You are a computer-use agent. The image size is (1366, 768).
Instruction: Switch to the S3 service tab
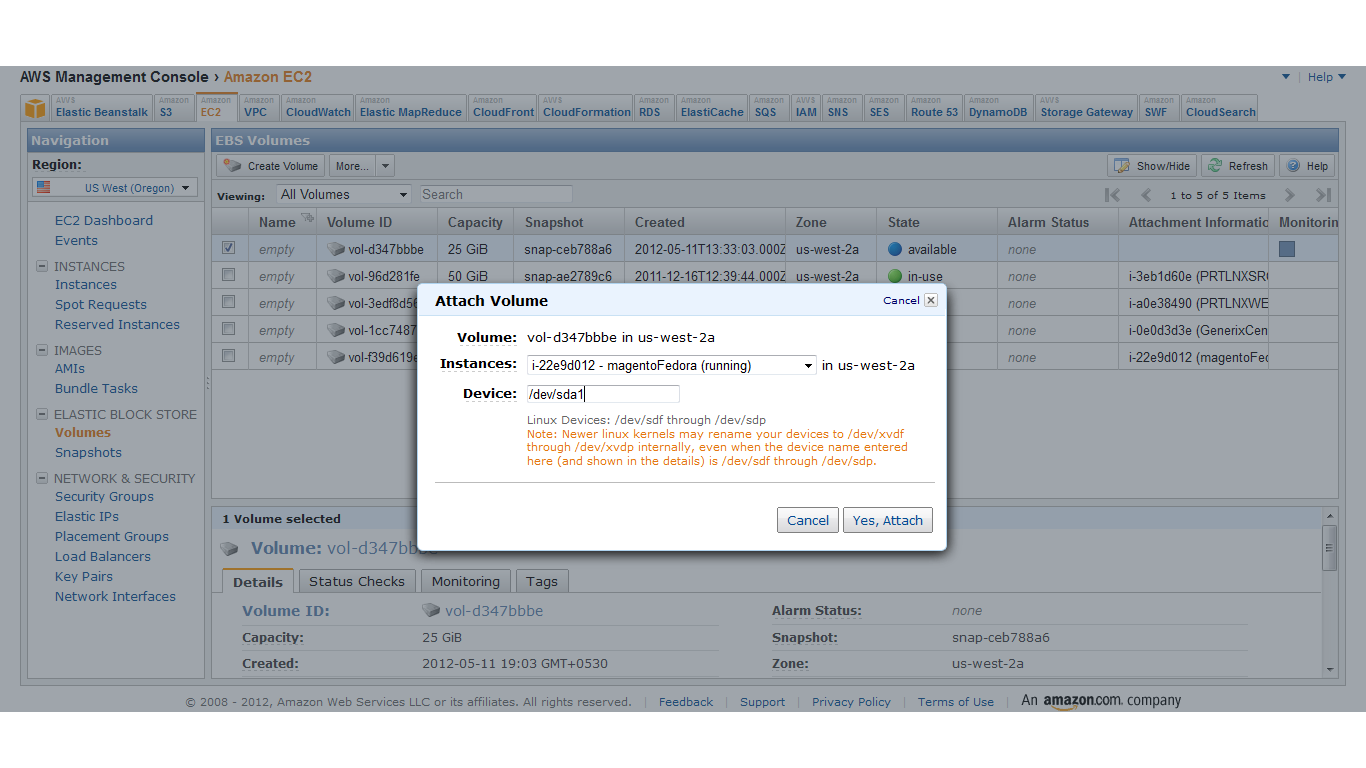(173, 107)
